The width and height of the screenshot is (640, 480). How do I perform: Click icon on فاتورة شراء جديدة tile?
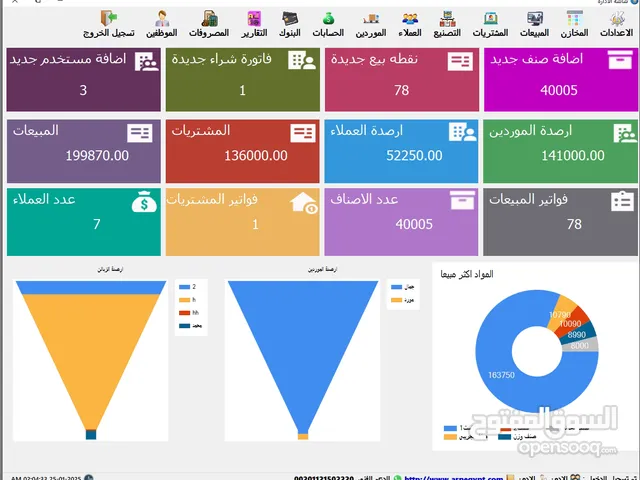tap(302, 60)
